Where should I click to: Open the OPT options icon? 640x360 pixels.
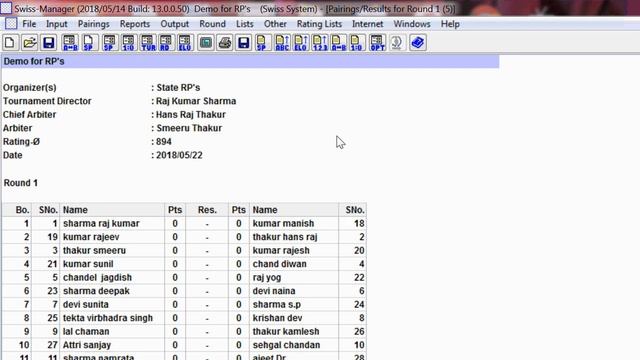(x=377, y=42)
